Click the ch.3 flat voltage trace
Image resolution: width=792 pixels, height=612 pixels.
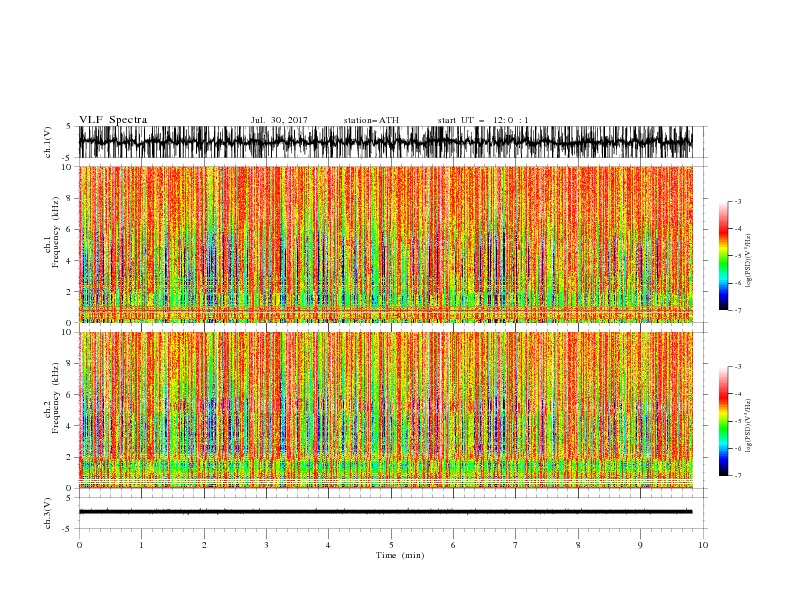pyautogui.click(x=386, y=512)
